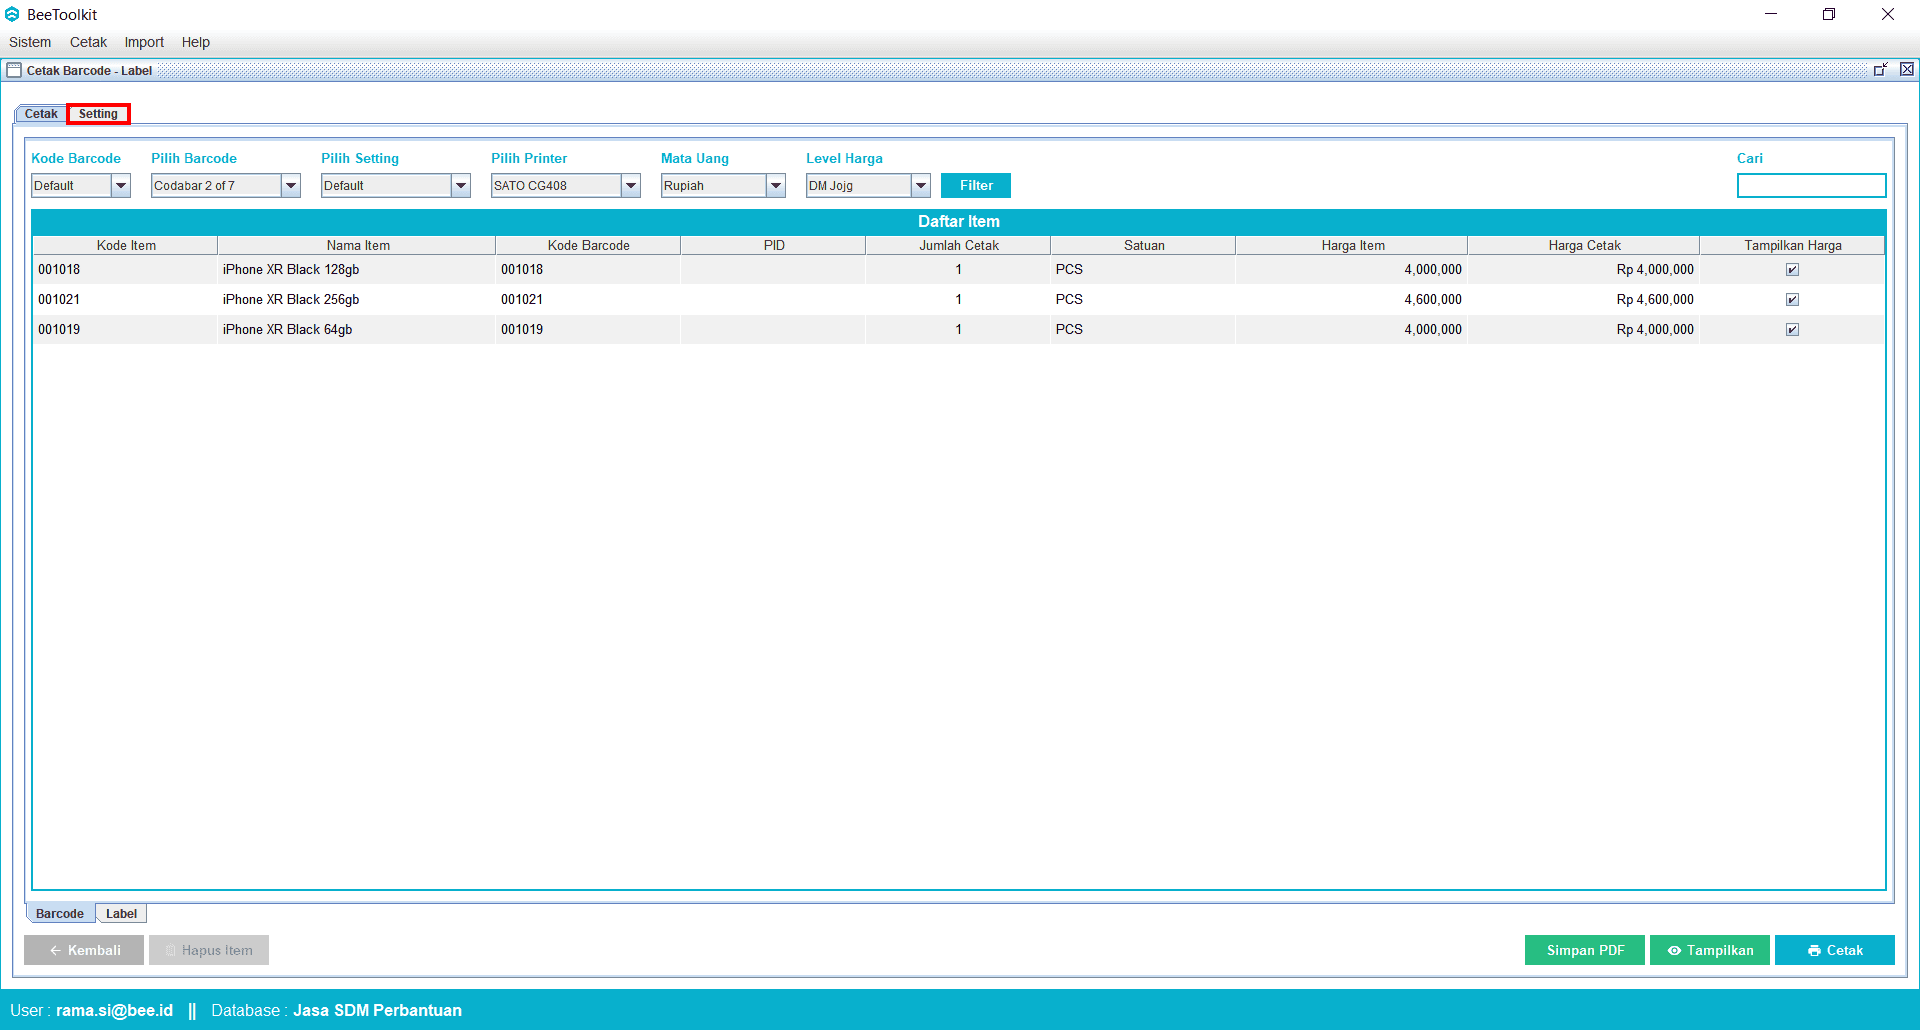This screenshot has width=1920, height=1030.
Task: Toggle Tampilkan Harga for iPhone XR 64gb
Action: pyautogui.click(x=1792, y=330)
